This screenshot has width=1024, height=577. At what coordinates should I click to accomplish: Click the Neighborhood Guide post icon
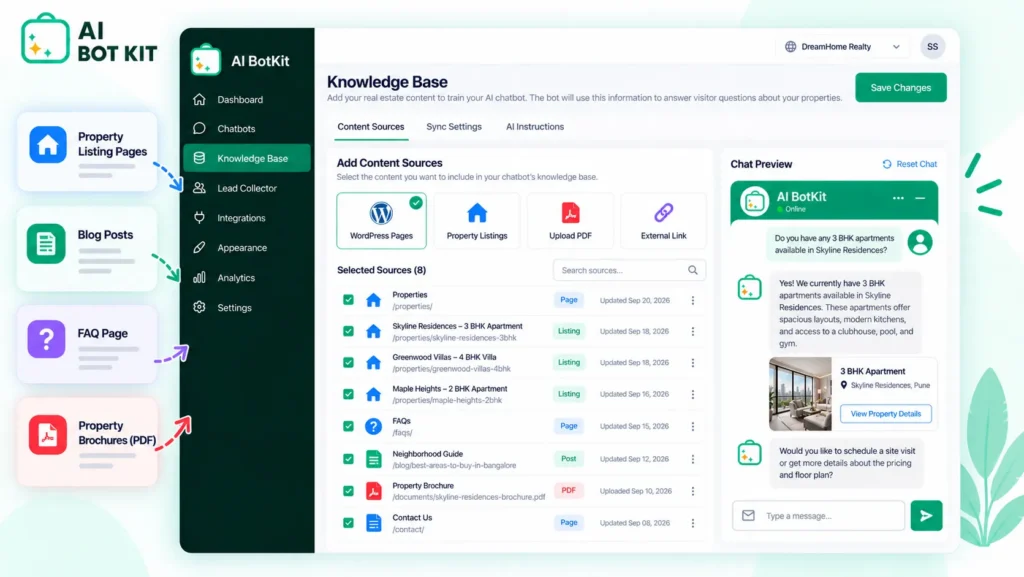pyautogui.click(x=374, y=459)
